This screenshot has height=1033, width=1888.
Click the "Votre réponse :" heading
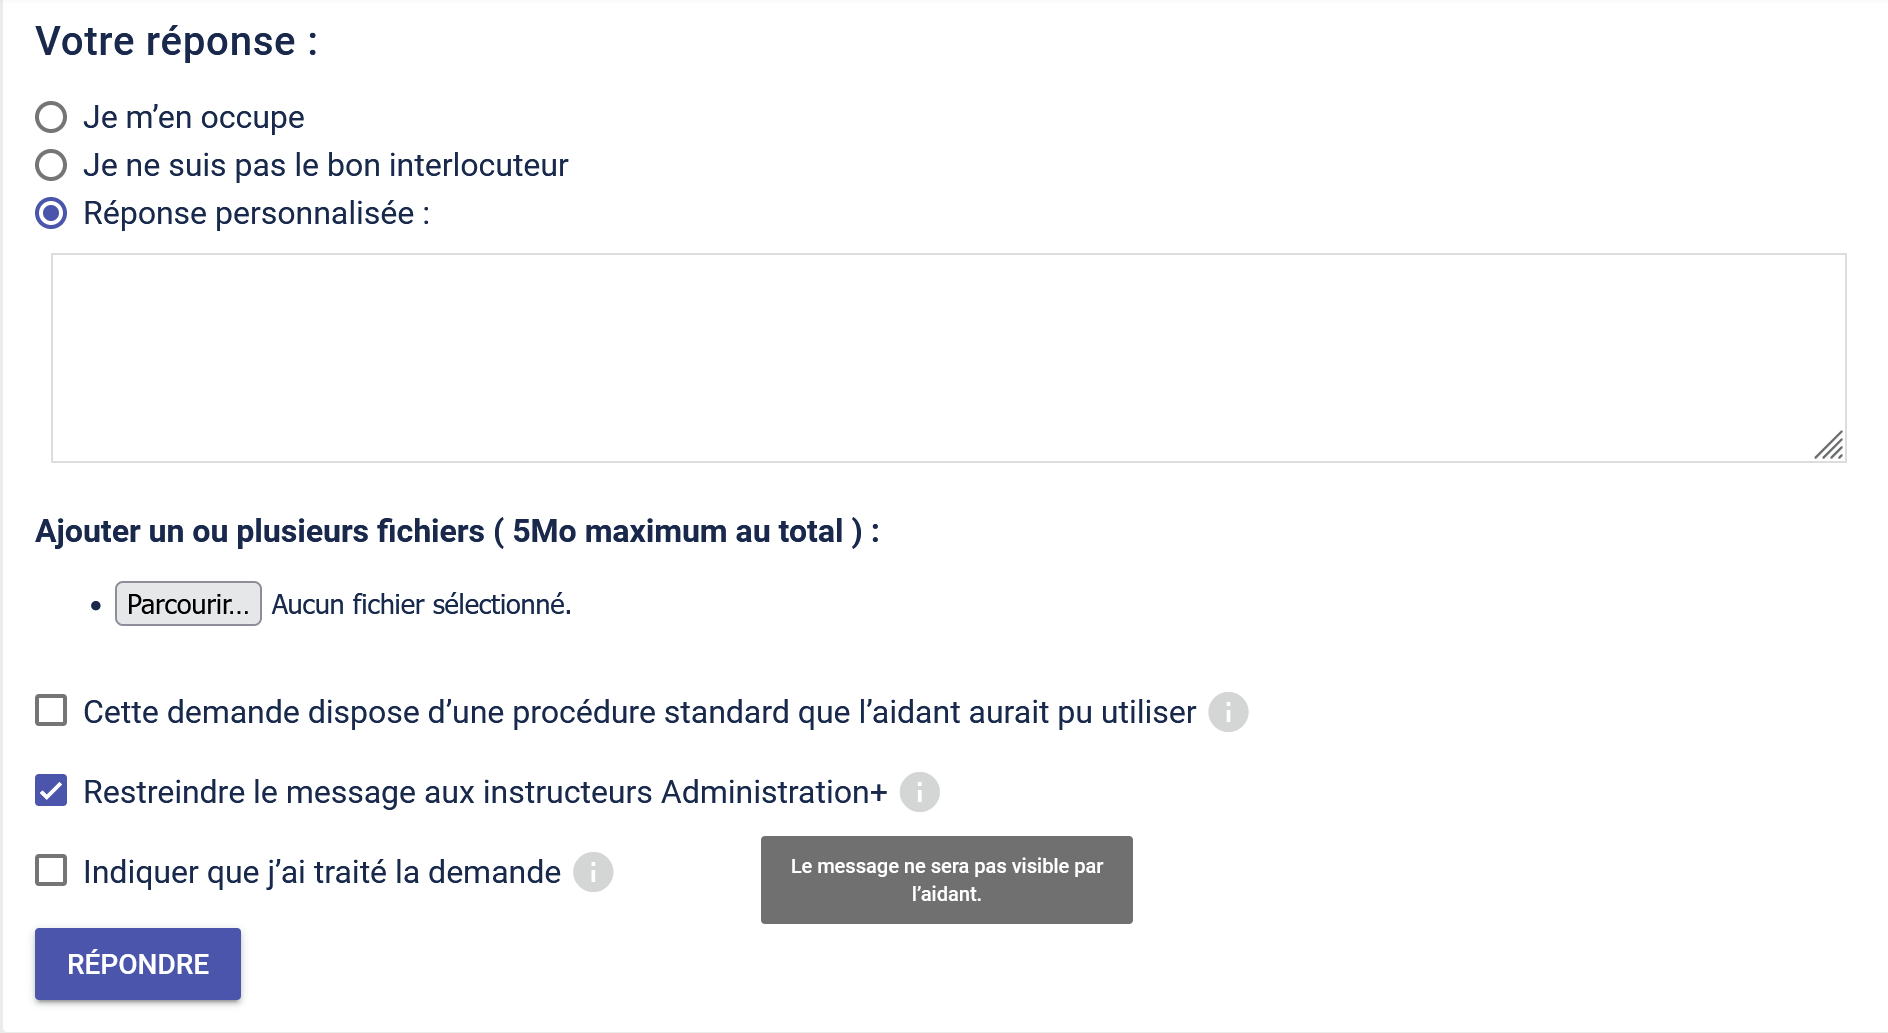click(176, 42)
